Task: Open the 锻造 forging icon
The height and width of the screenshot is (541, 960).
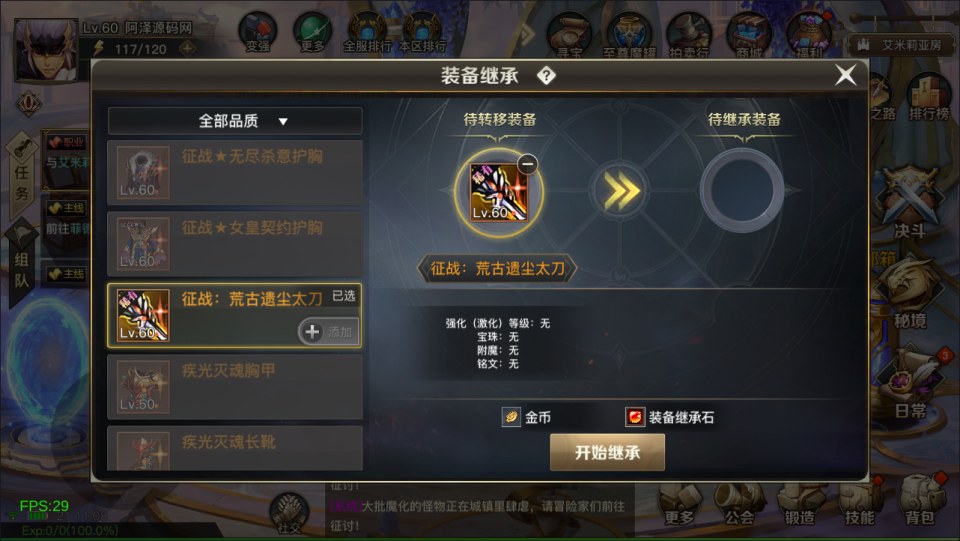Action: (x=800, y=502)
